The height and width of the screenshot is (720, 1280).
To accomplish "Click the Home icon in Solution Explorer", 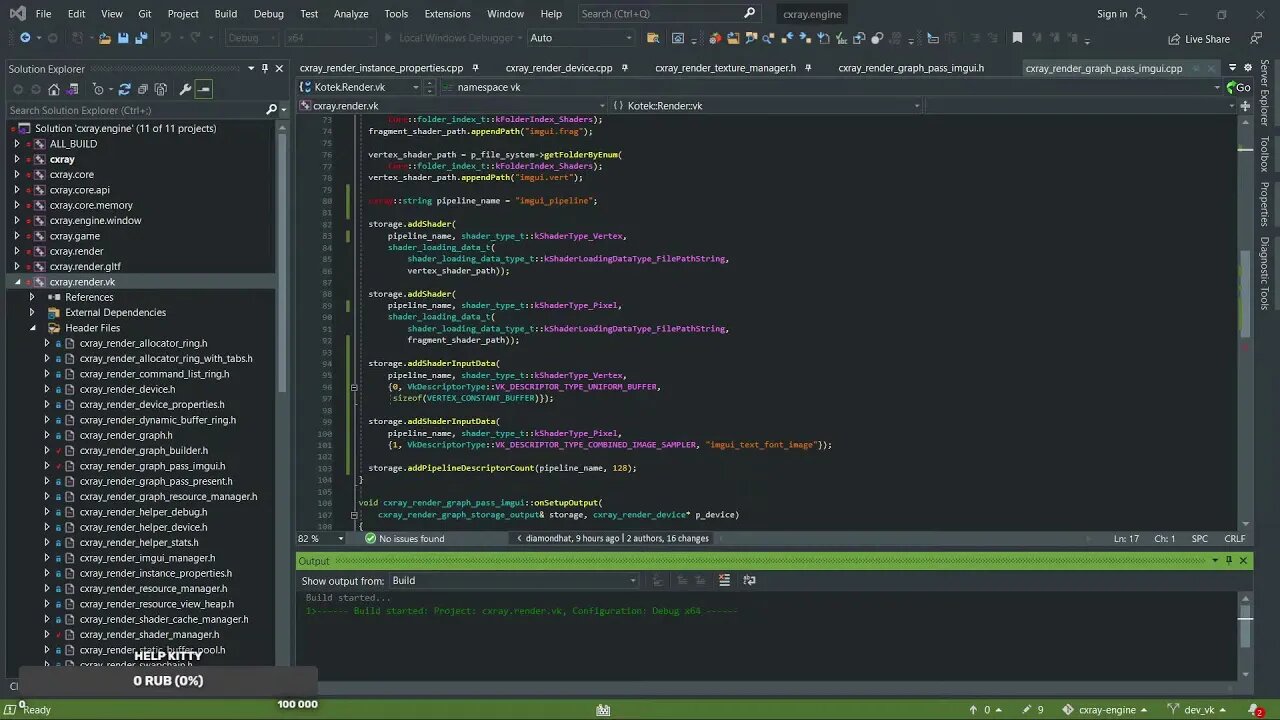I will 54,89.
